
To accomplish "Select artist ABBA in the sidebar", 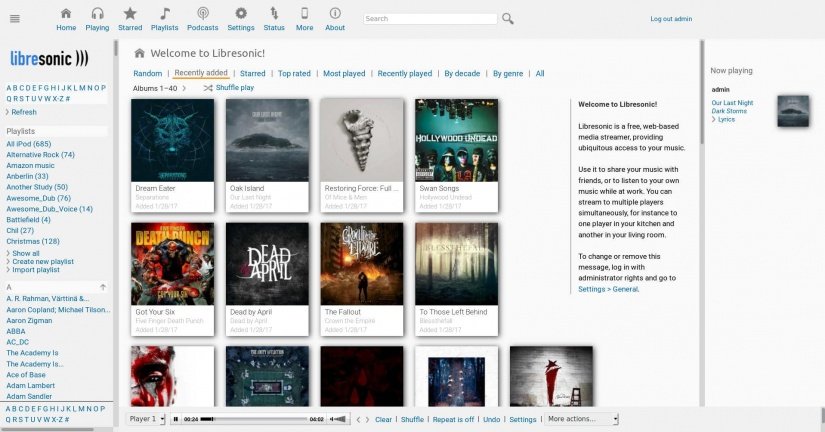I will pos(16,331).
